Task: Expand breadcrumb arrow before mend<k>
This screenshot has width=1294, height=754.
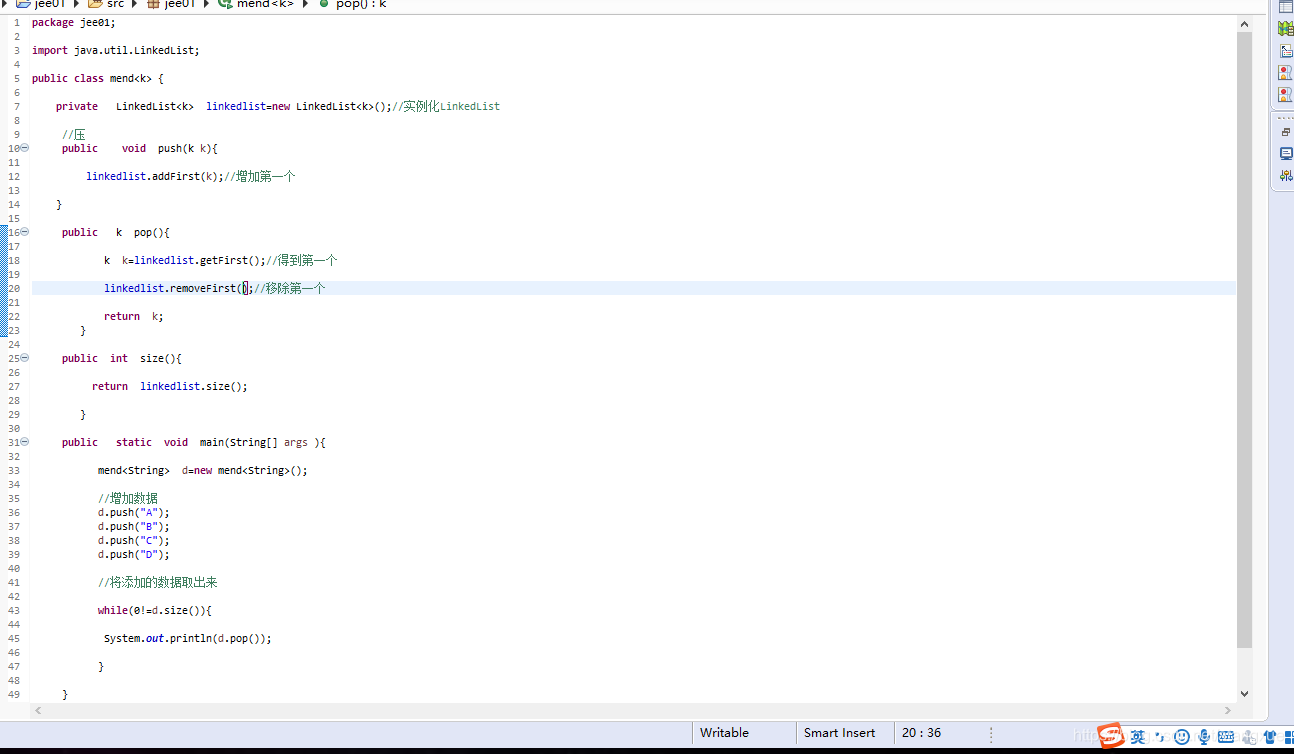Action: (207, 4)
